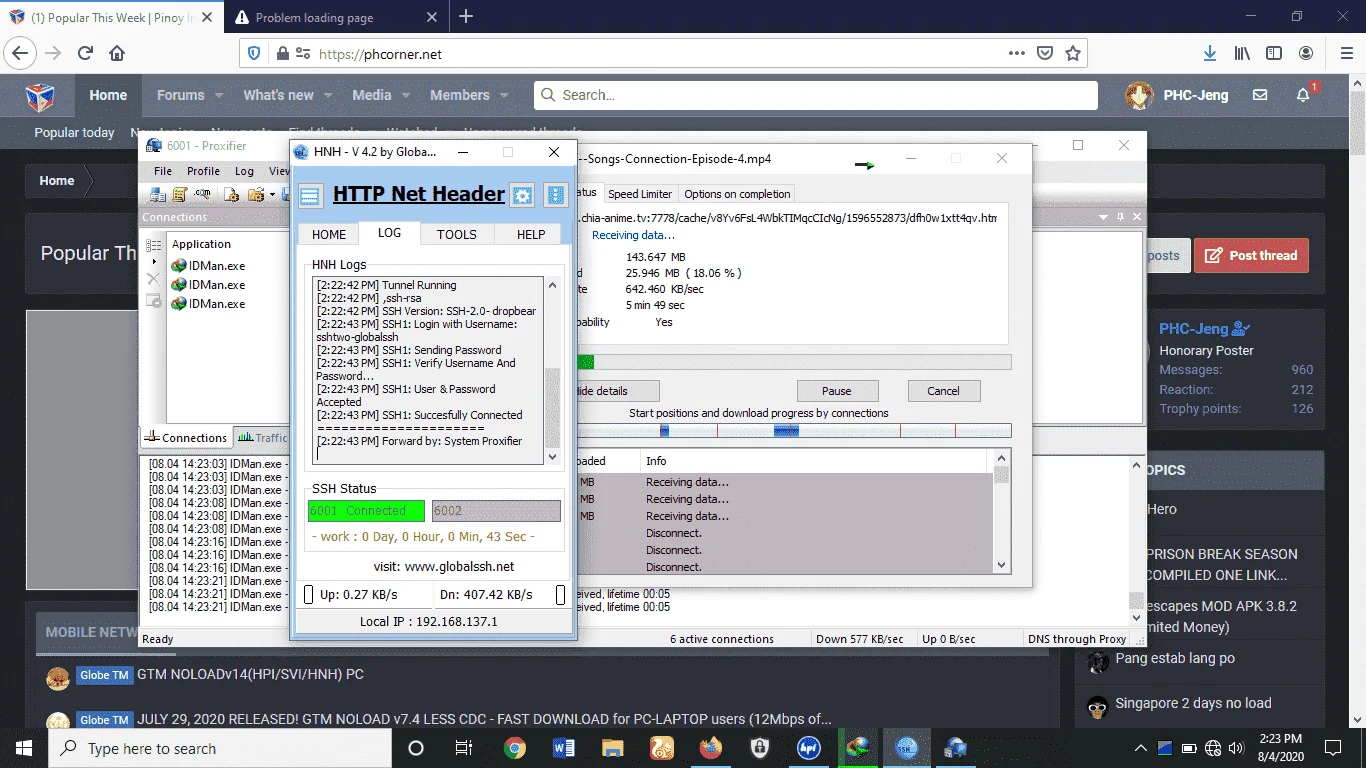Click the Proxifier new profile document icon
Viewport: 1366px width, 768px height.
tap(231, 194)
